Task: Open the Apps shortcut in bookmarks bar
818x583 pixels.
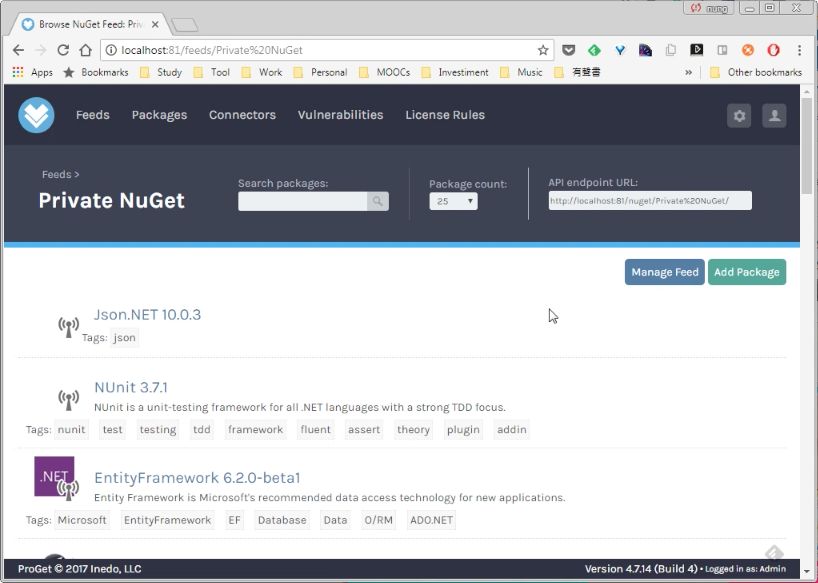Action: pos(32,72)
